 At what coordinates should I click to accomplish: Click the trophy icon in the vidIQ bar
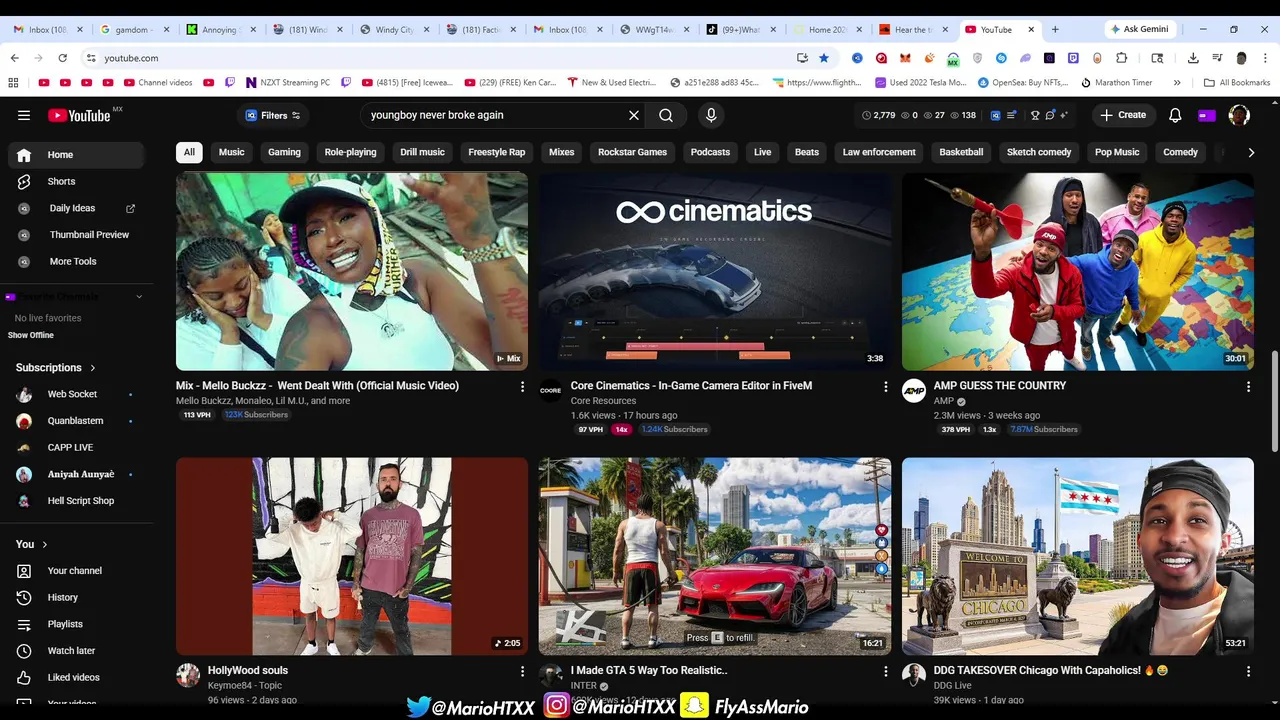point(1035,115)
